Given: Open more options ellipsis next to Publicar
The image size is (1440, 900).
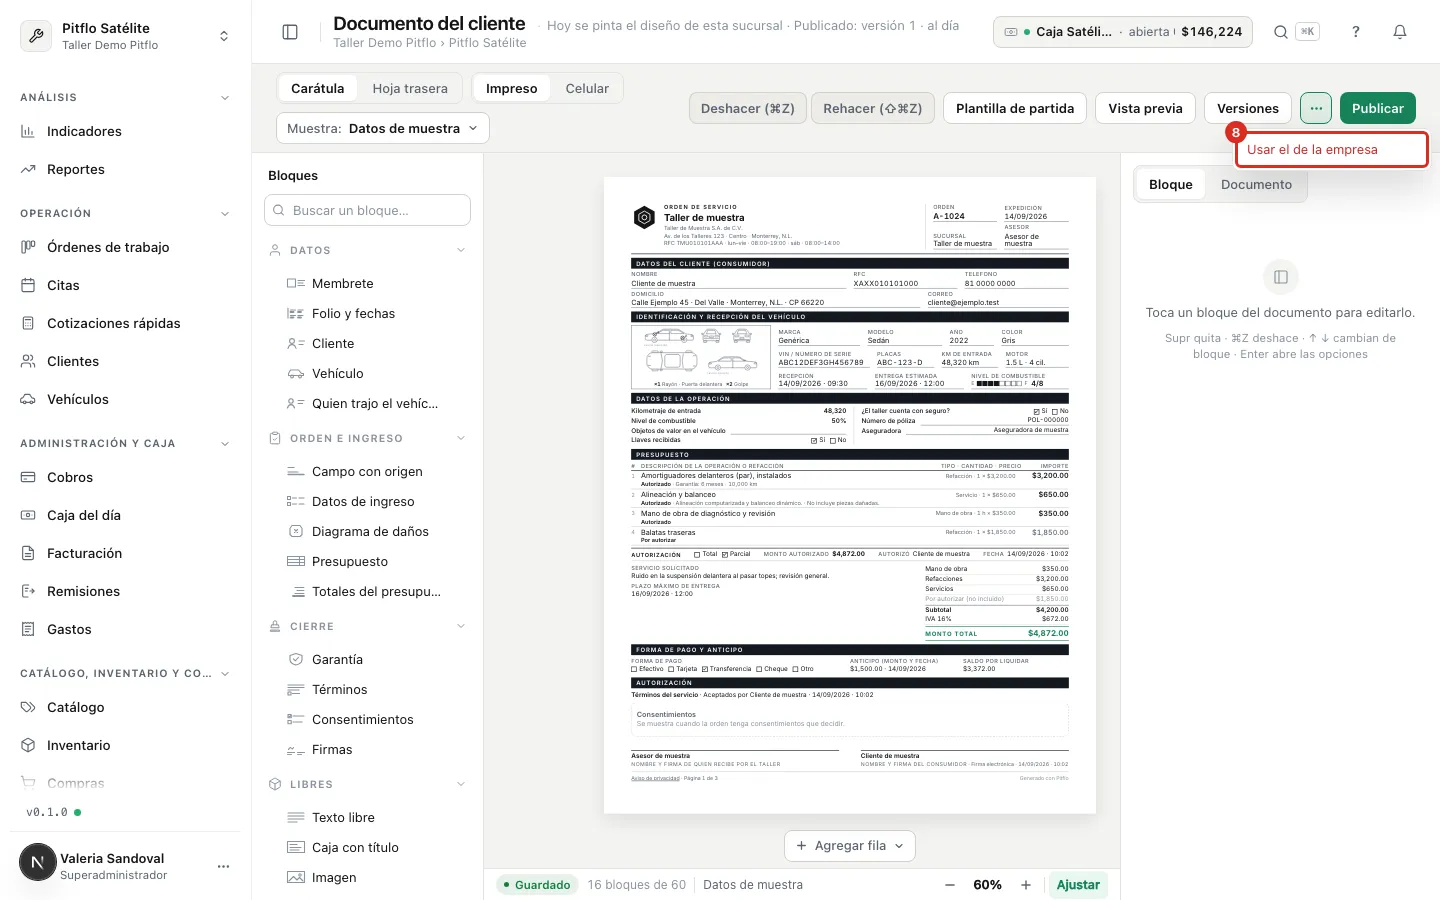Looking at the screenshot, I should tap(1316, 108).
